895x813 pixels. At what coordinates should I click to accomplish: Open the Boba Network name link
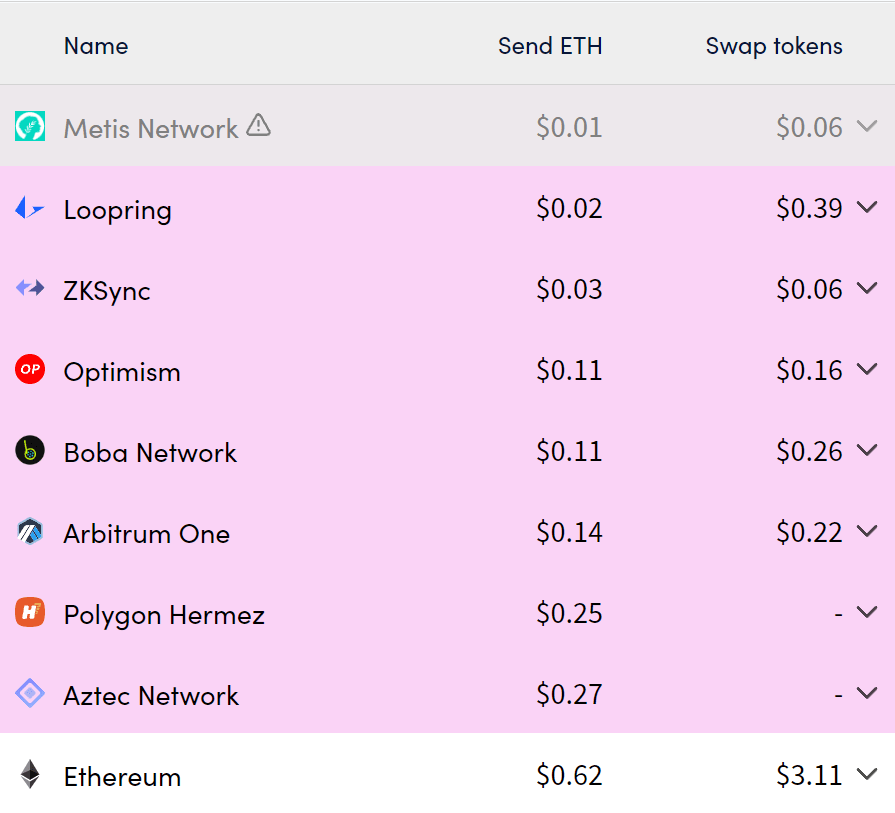click(150, 453)
